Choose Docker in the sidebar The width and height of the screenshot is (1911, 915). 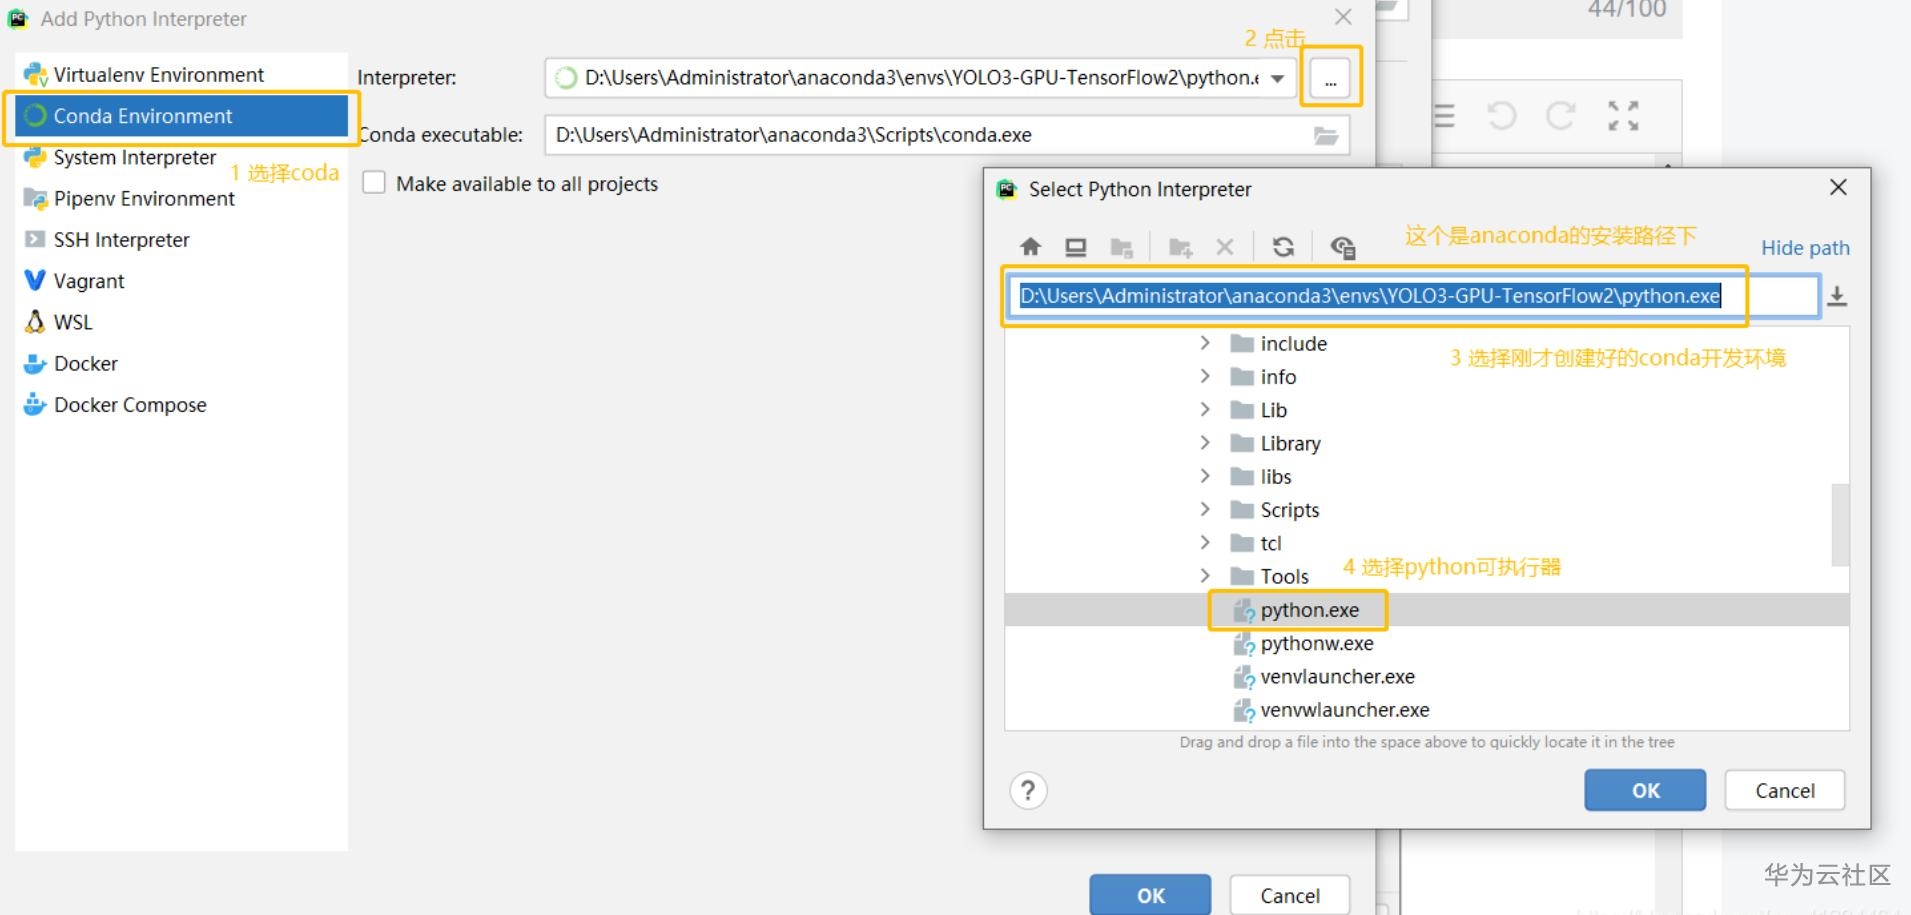[181, 363]
